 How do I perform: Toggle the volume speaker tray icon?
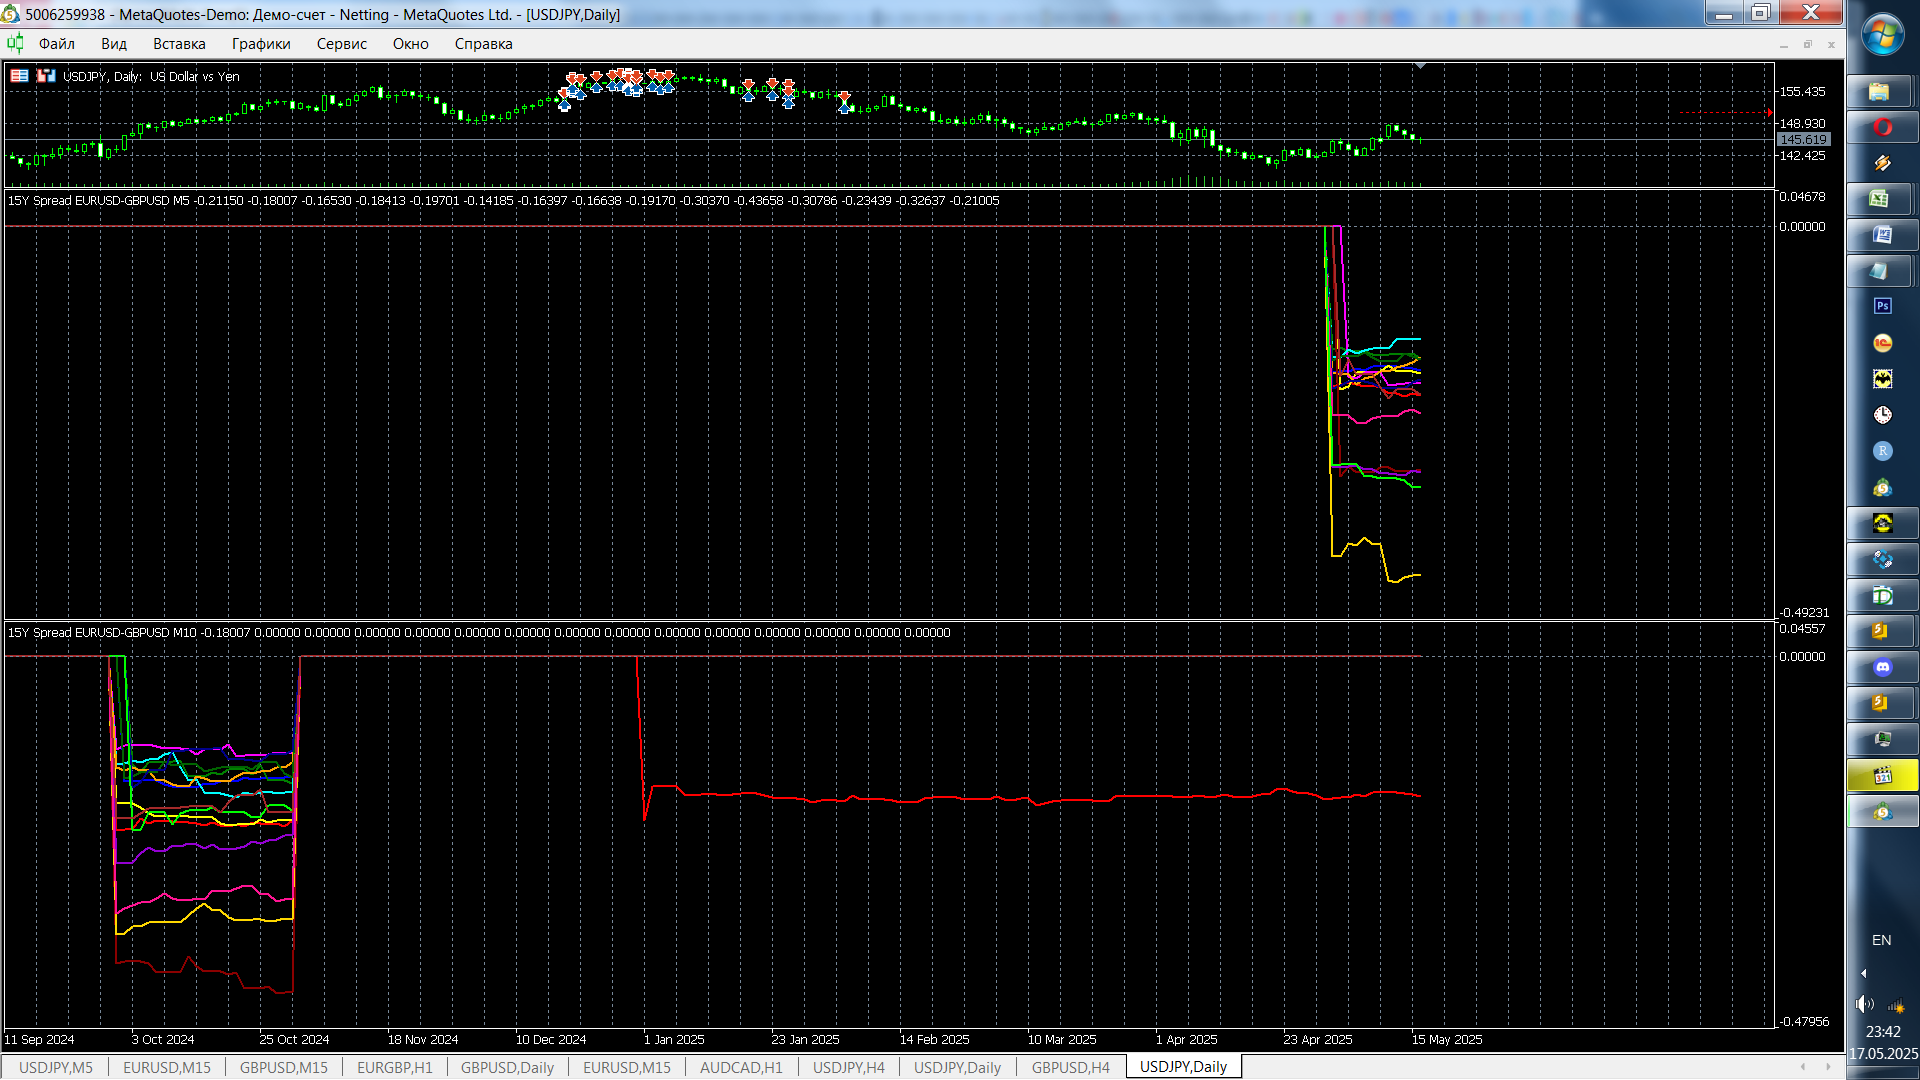click(x=1863, y=1004)
